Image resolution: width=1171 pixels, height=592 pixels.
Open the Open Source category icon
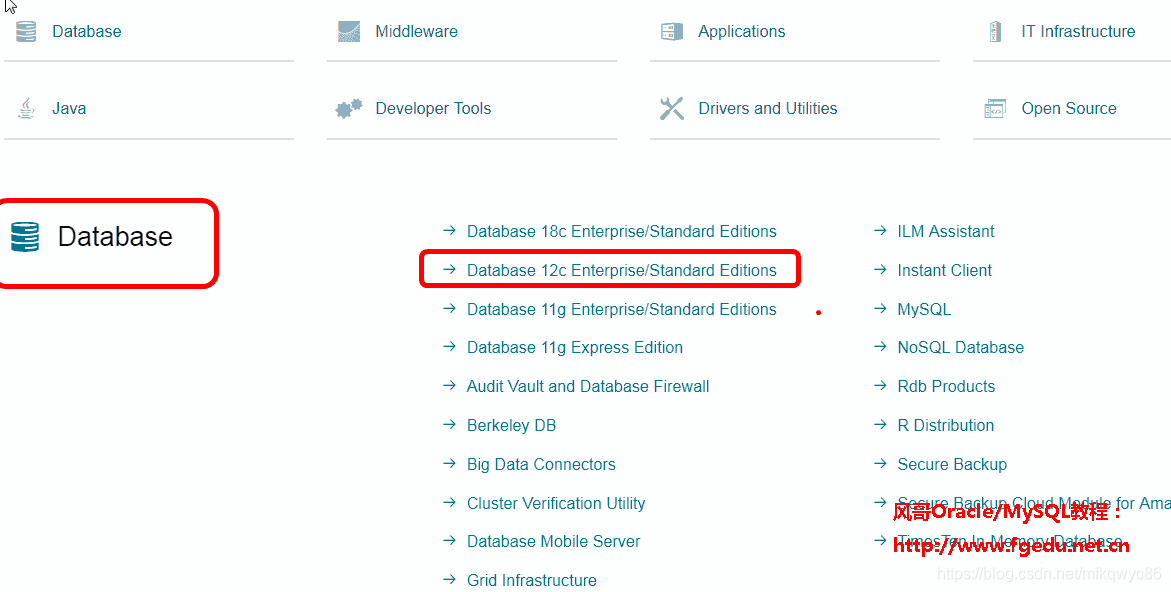(995, 108)
